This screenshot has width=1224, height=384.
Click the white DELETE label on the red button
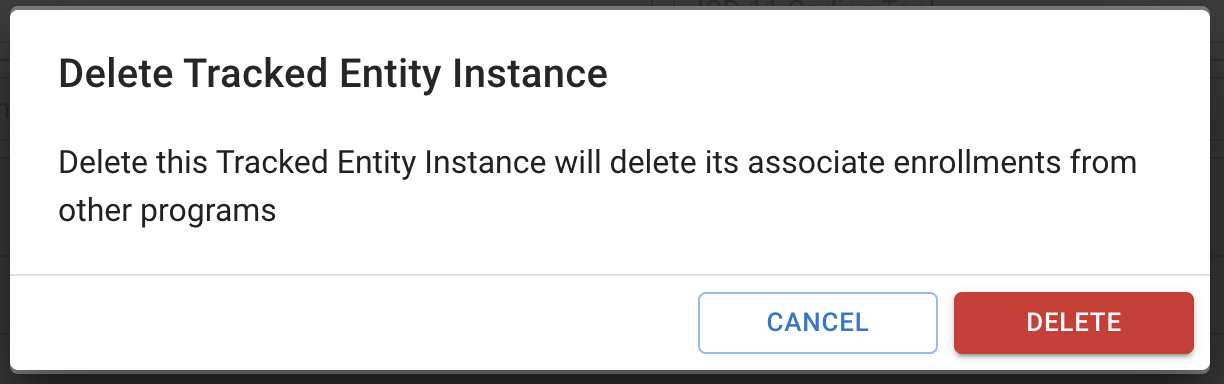(1074, 323)
